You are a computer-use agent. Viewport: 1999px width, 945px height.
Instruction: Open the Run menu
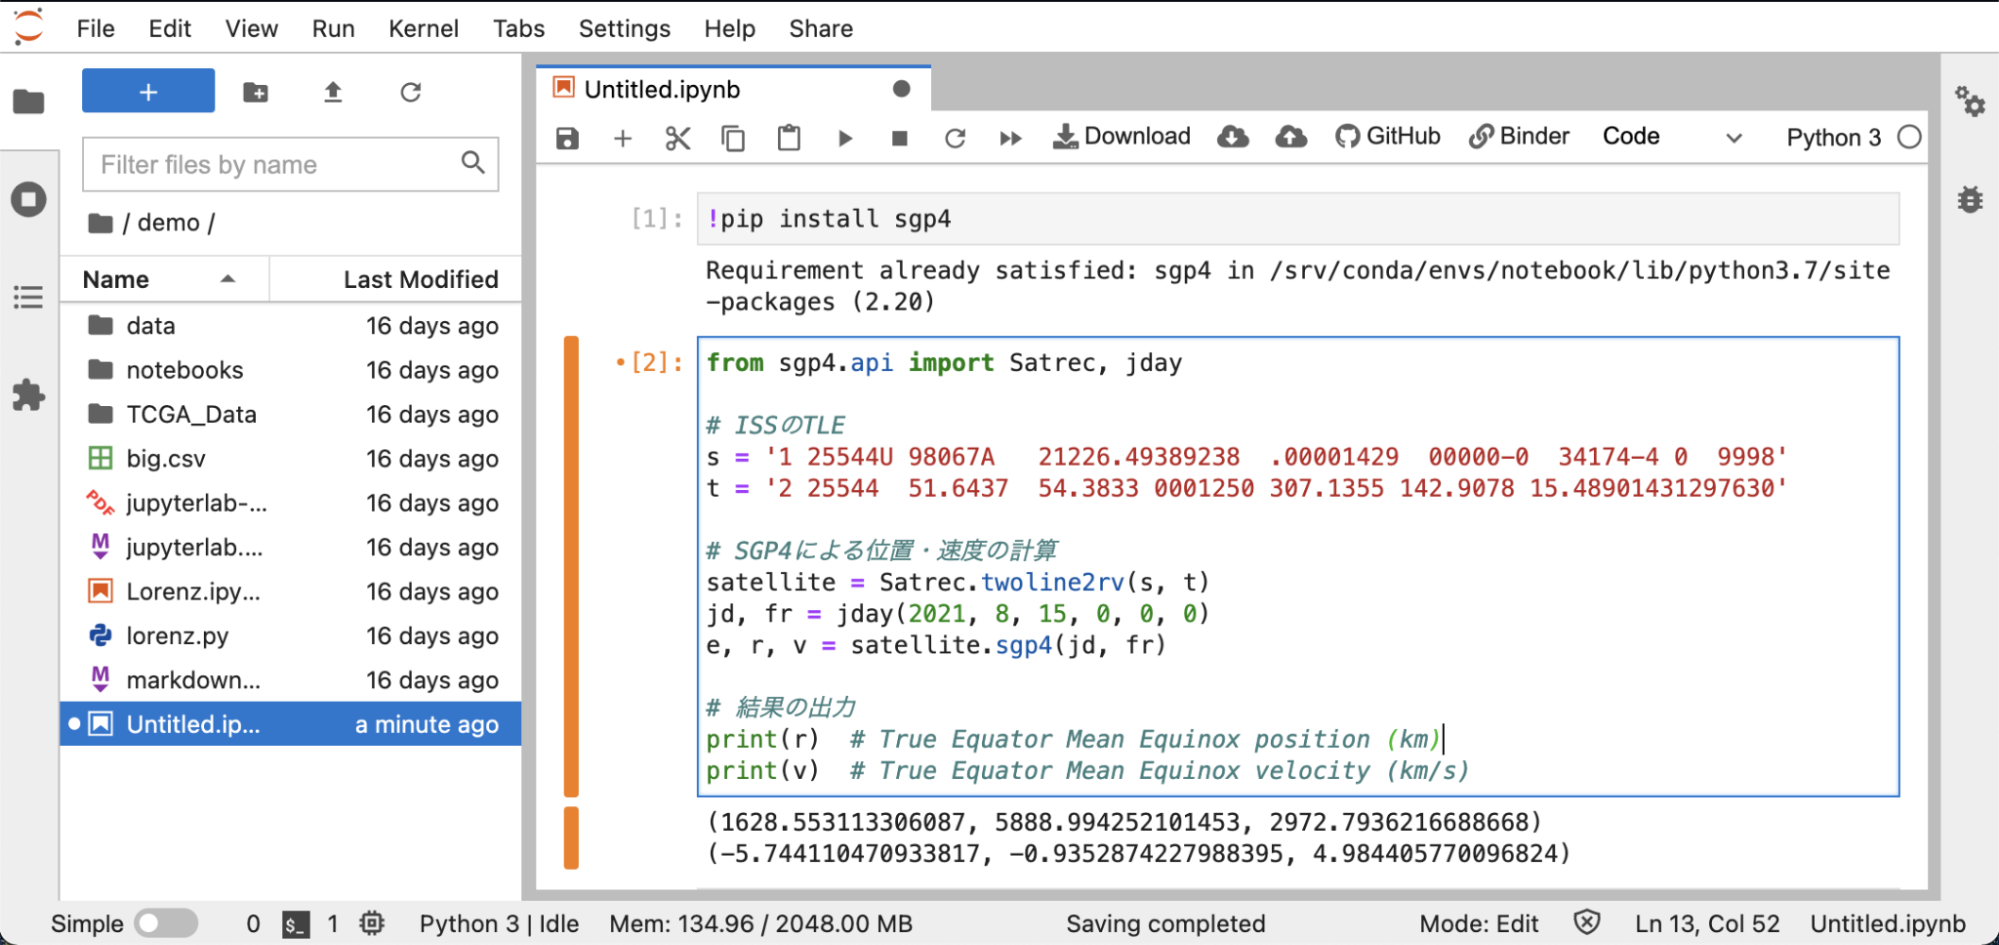click(333, 28)
